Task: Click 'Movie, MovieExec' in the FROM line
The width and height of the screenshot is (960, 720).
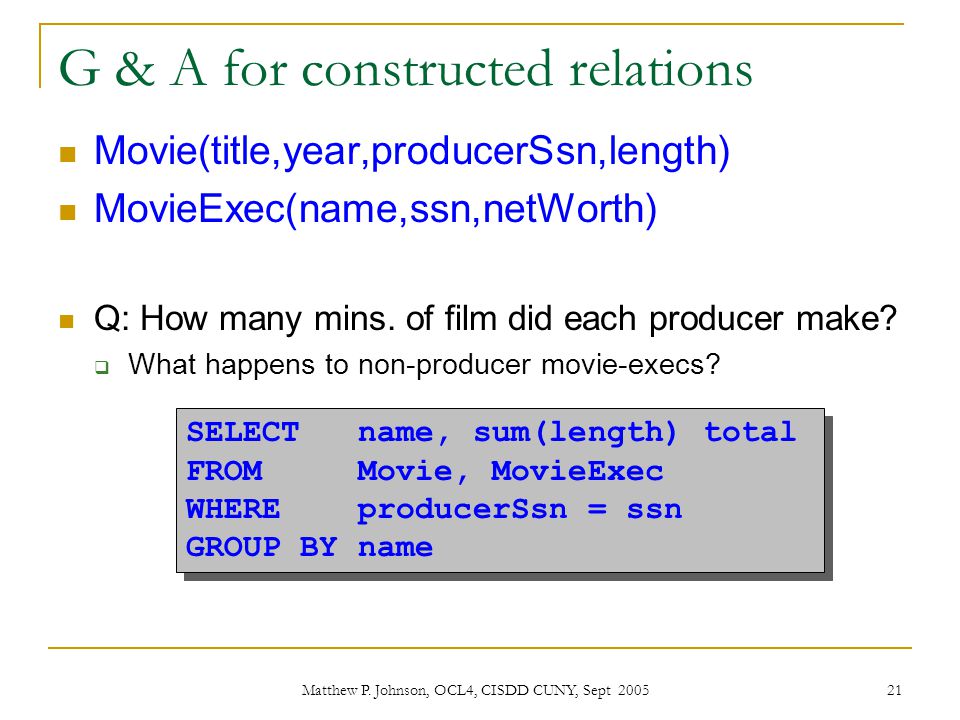Action: coord(510,471)
